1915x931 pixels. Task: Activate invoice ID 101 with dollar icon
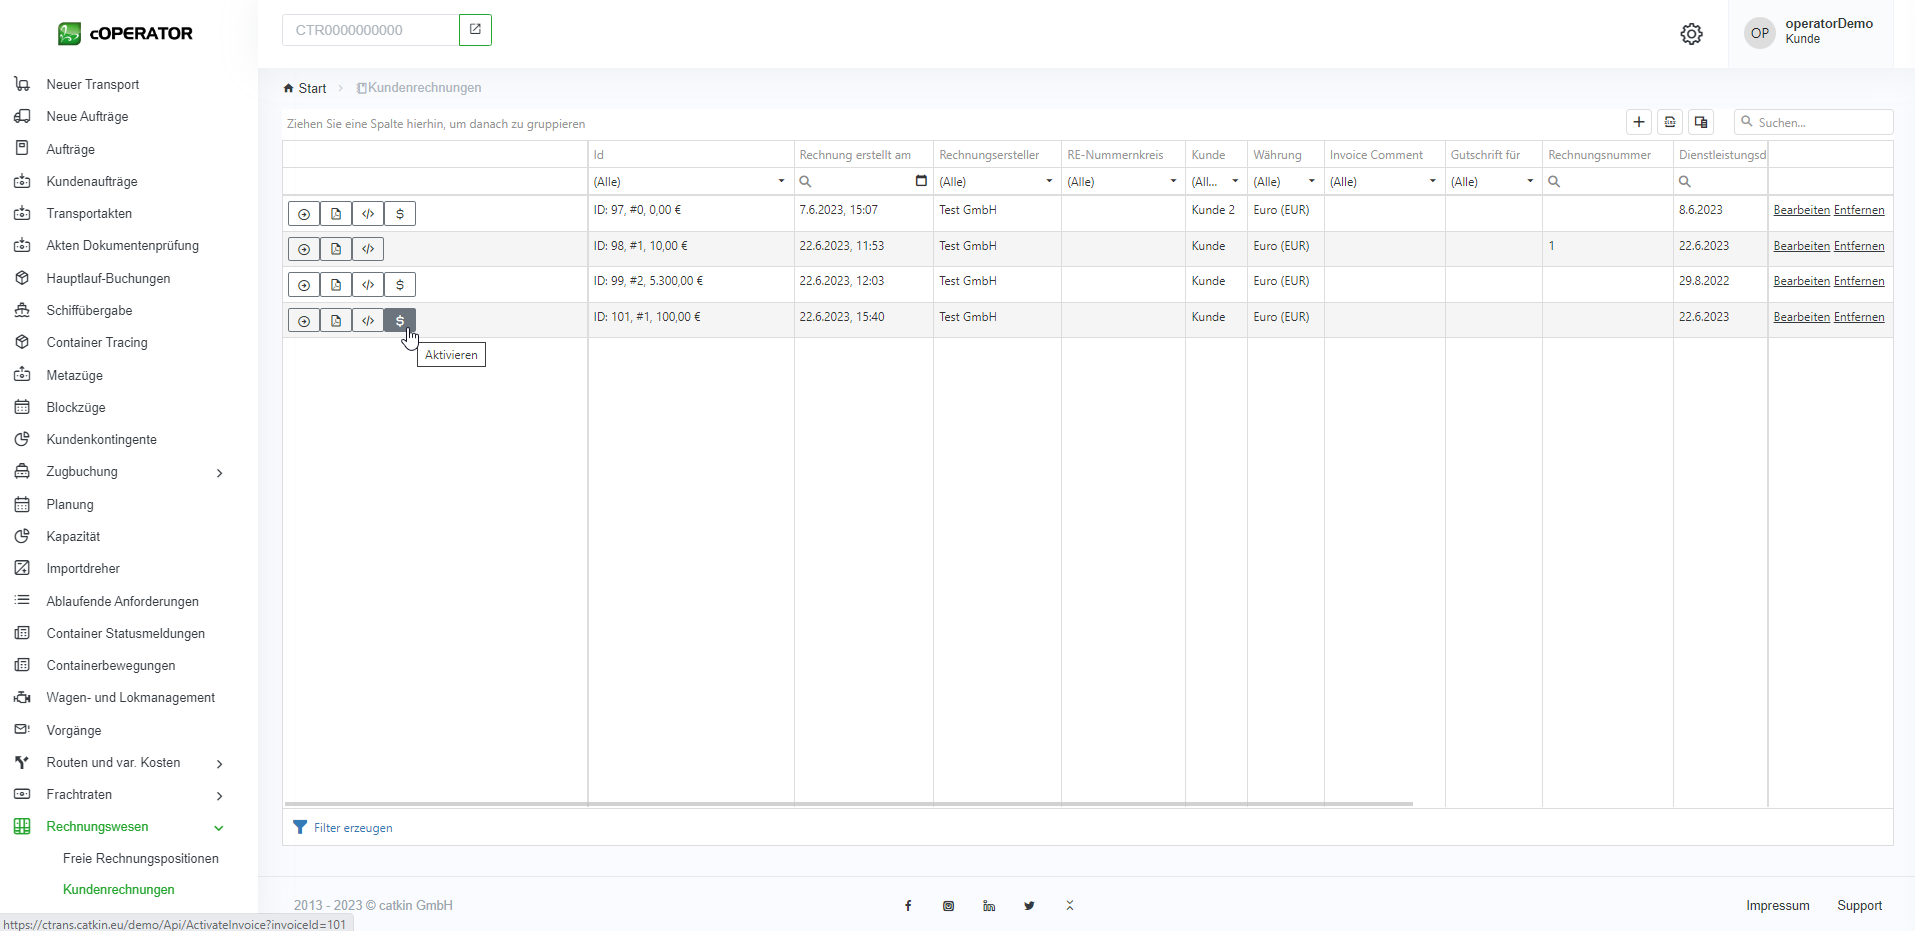click(x=400, y=320)
